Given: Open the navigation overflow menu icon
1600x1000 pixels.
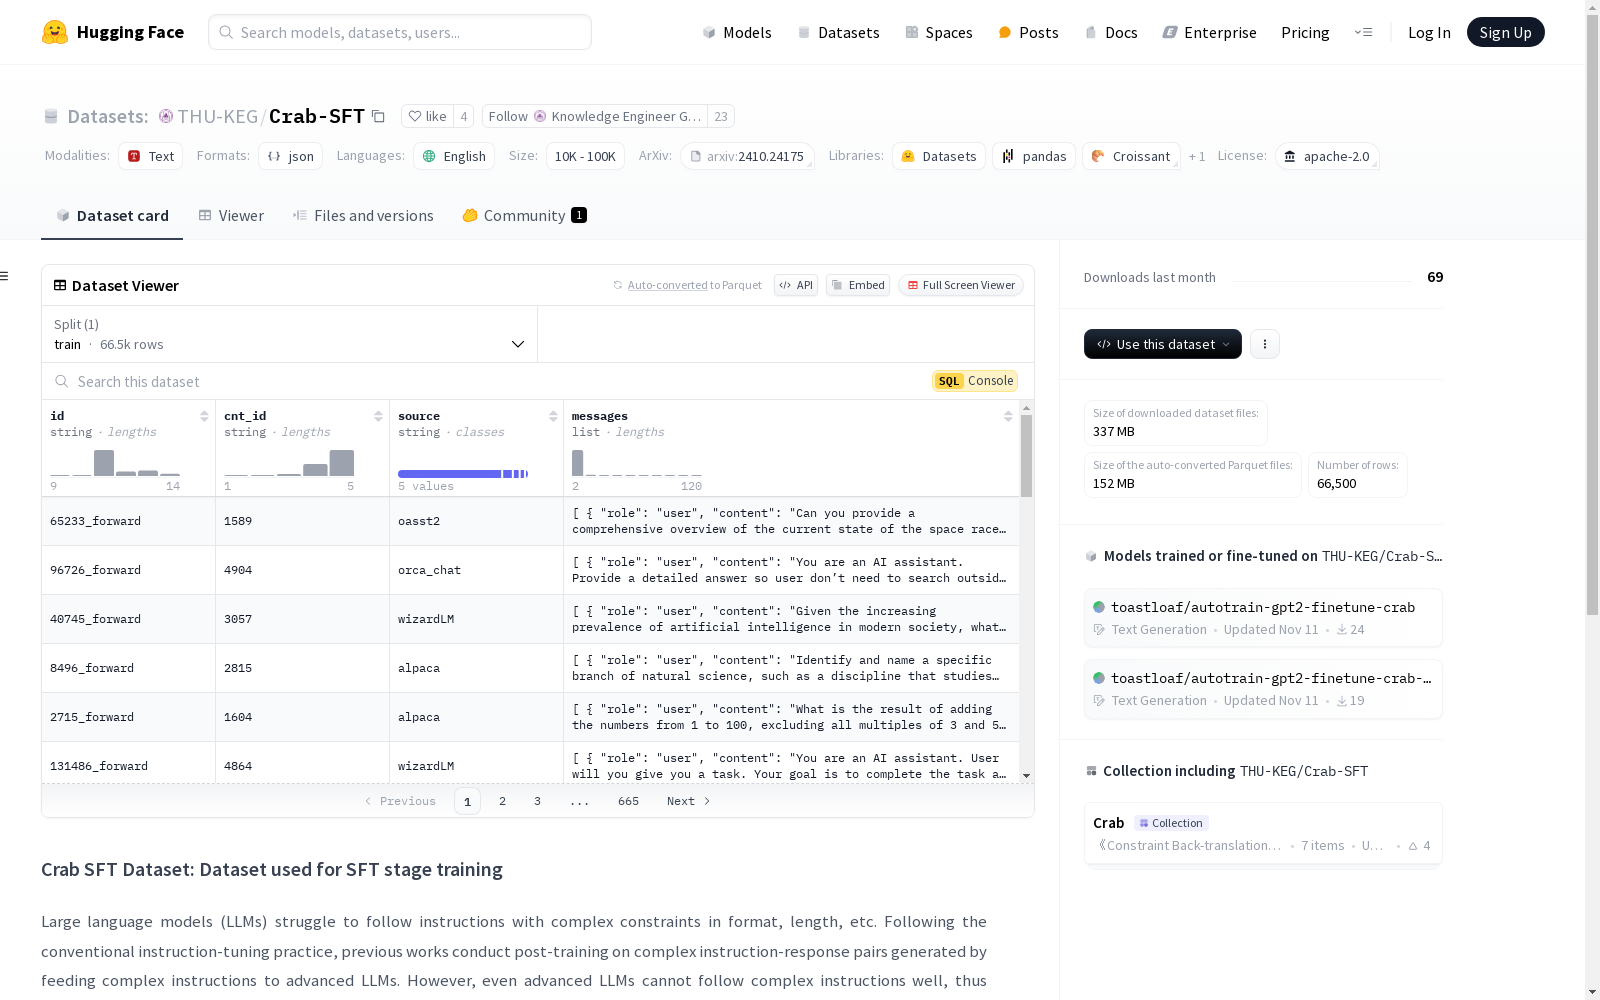Looking at the screenshot, I should click(x=1363, y=32).
